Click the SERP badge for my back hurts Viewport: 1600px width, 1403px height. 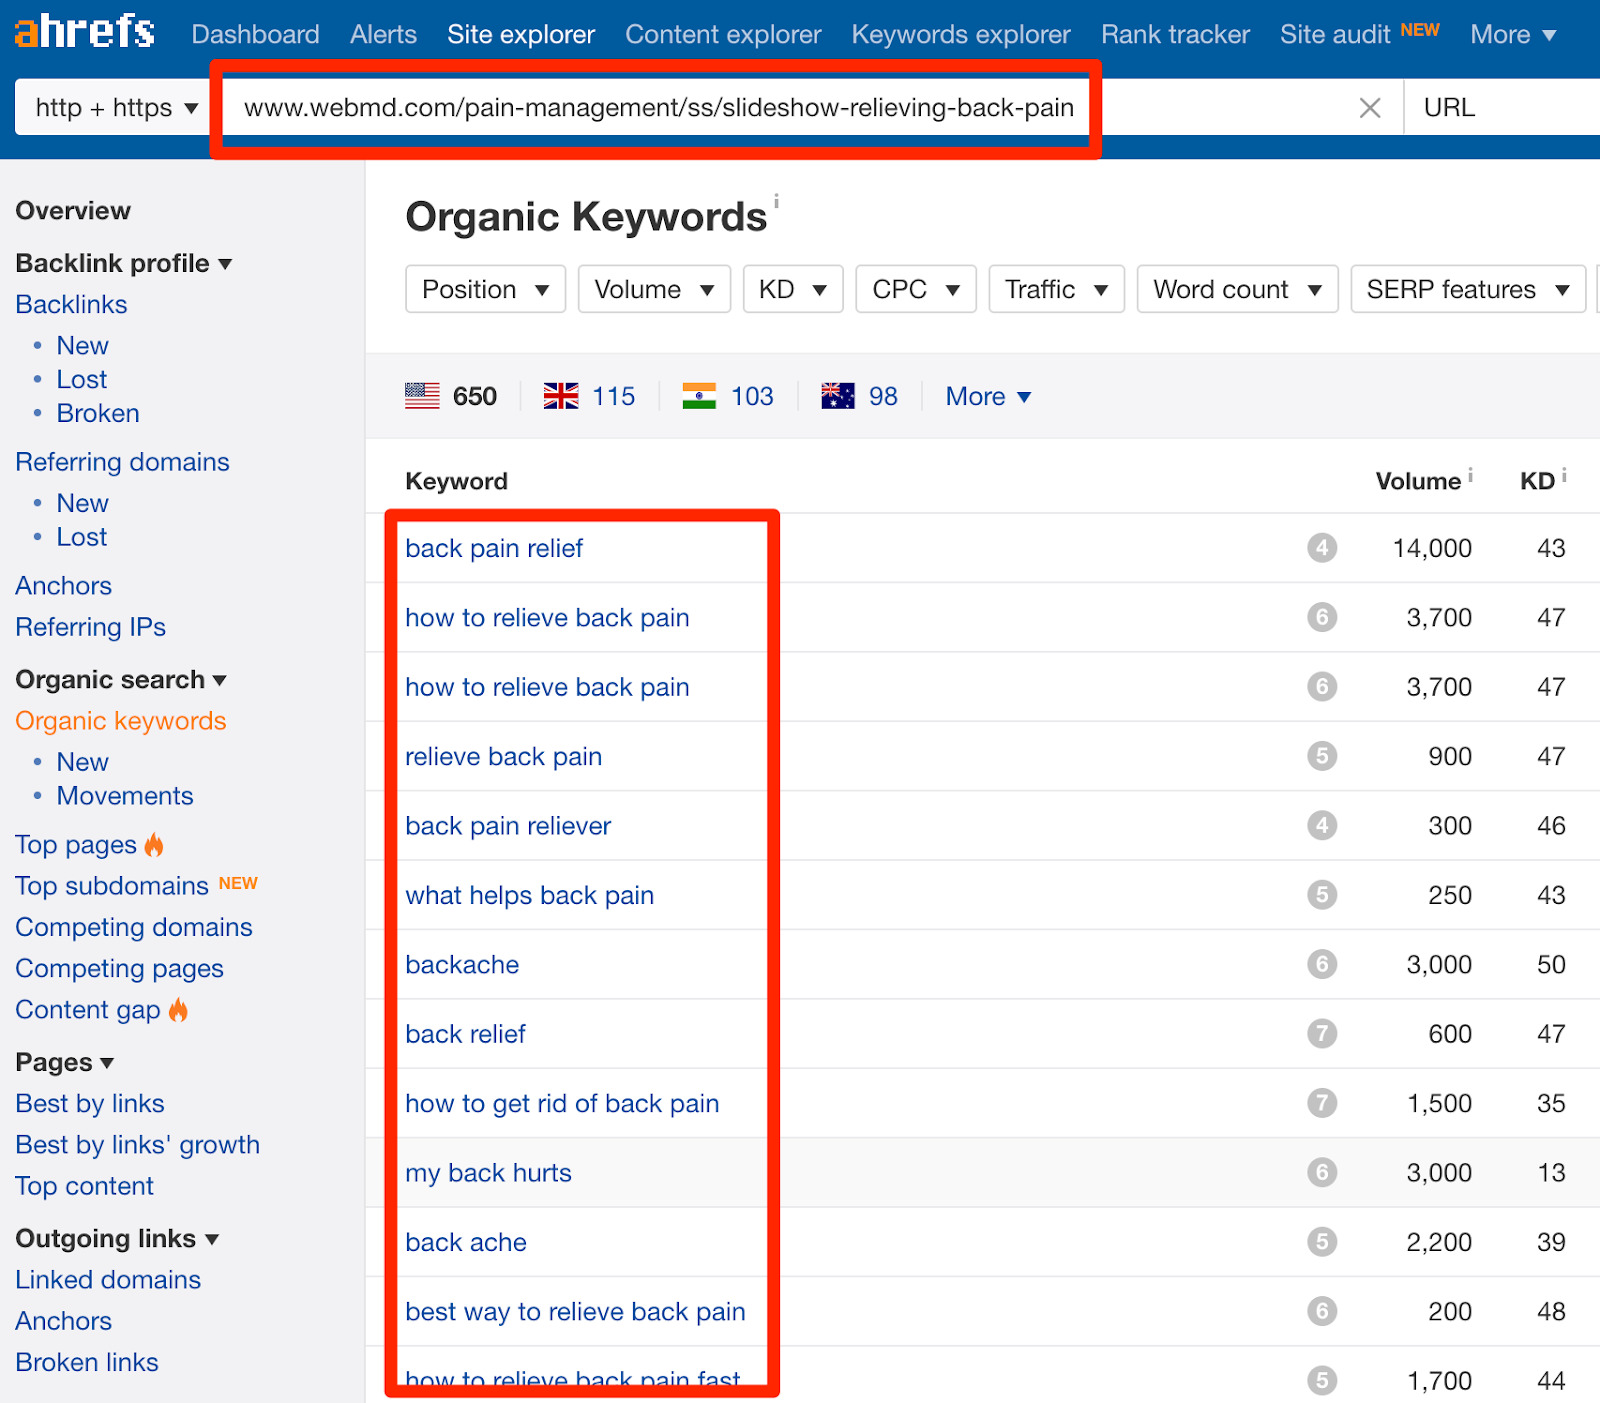pos(1322,1172)
